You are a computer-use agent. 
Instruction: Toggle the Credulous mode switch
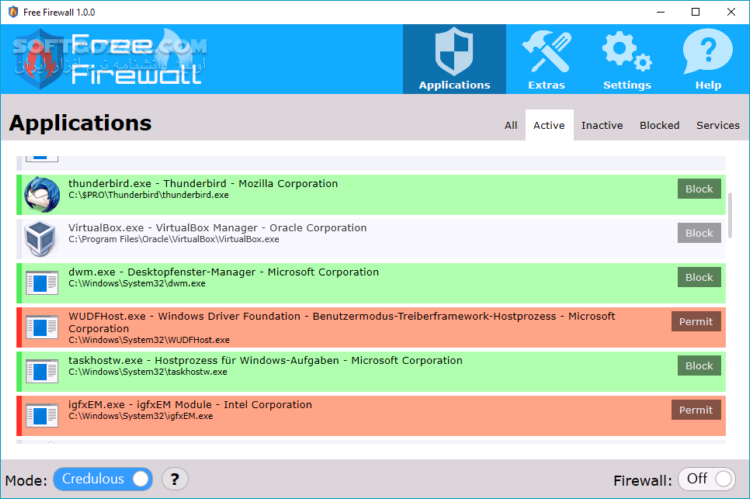click(103, 479)
